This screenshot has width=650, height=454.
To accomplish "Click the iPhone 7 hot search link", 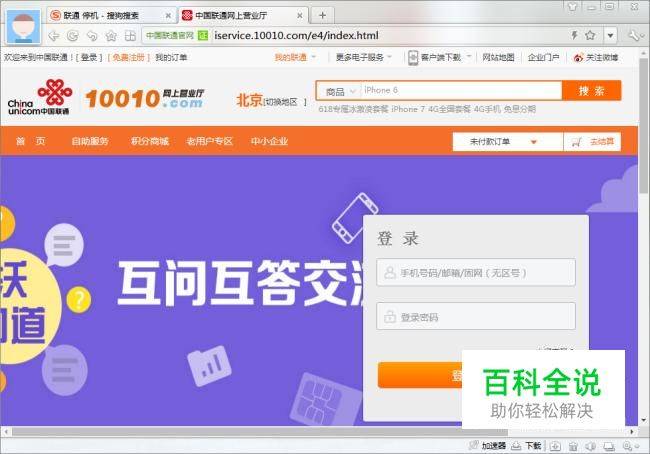I will (408, 109).
